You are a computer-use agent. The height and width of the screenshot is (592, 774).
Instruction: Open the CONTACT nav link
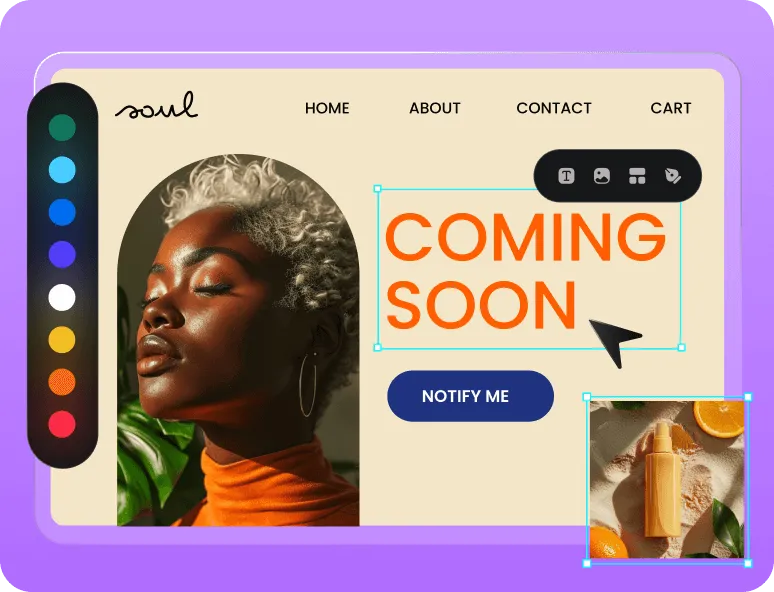coord(554,108)
